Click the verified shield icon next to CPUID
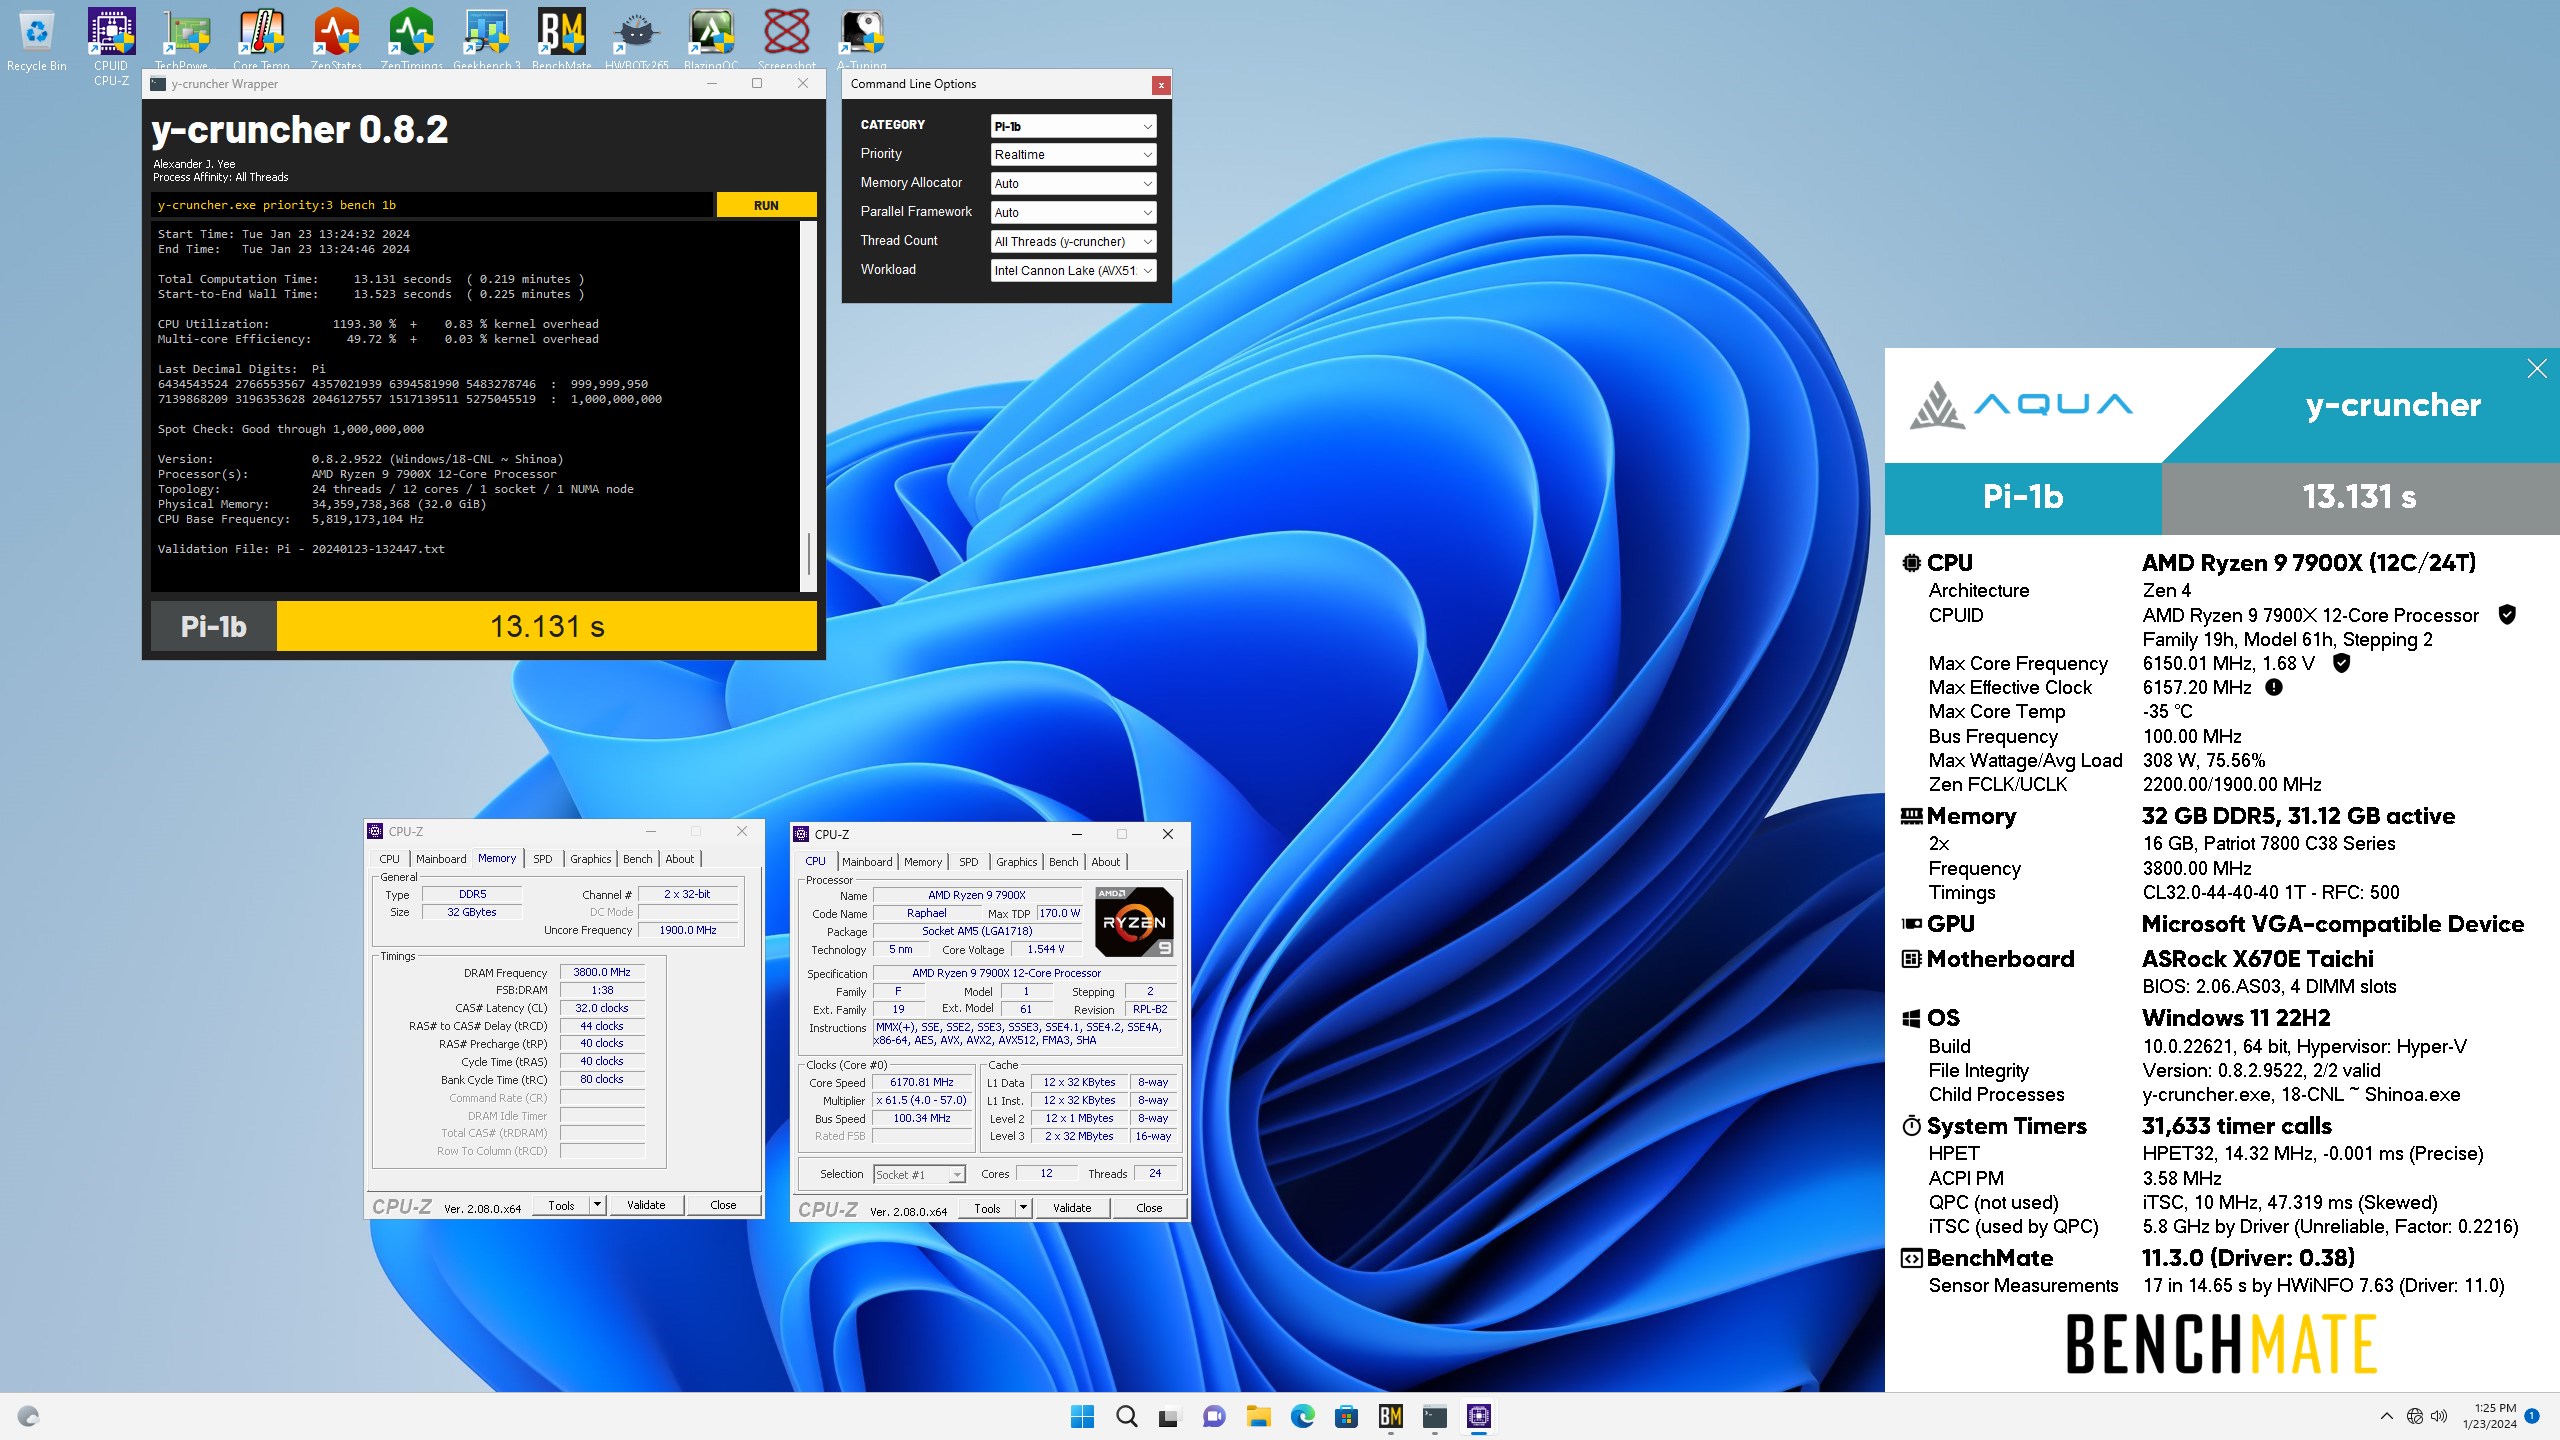Viewport: 2560px width, 1440px height. (x=2507, y=614)
